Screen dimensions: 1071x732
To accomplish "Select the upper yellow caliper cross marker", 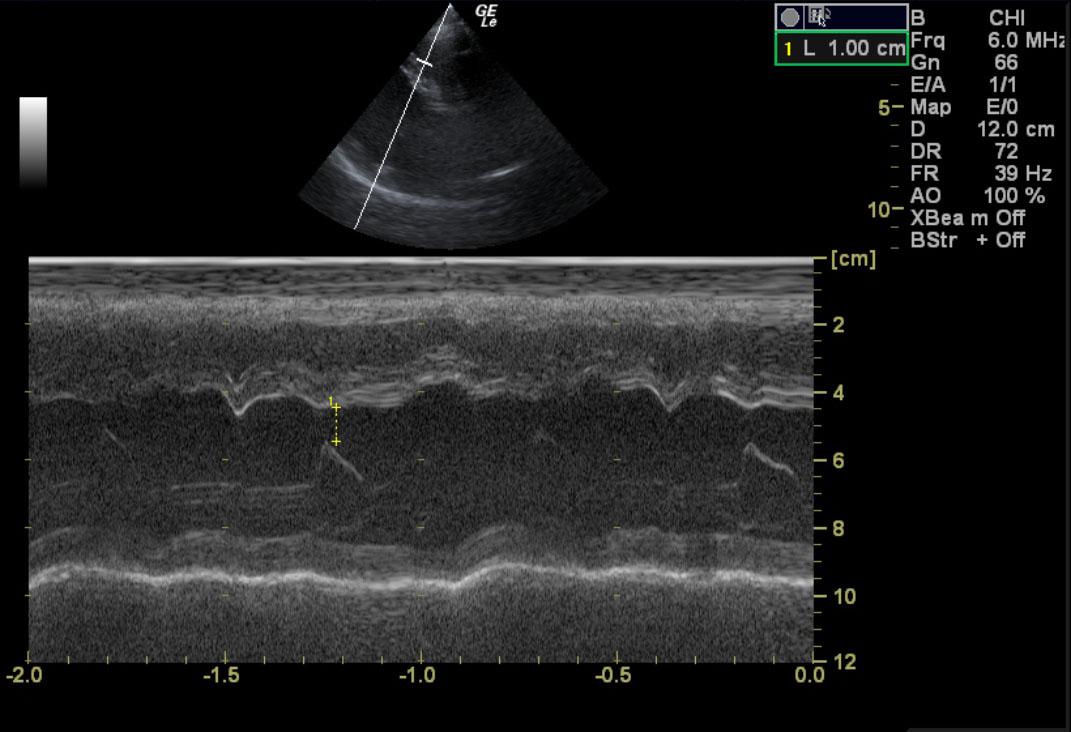I will pos(336,407).
